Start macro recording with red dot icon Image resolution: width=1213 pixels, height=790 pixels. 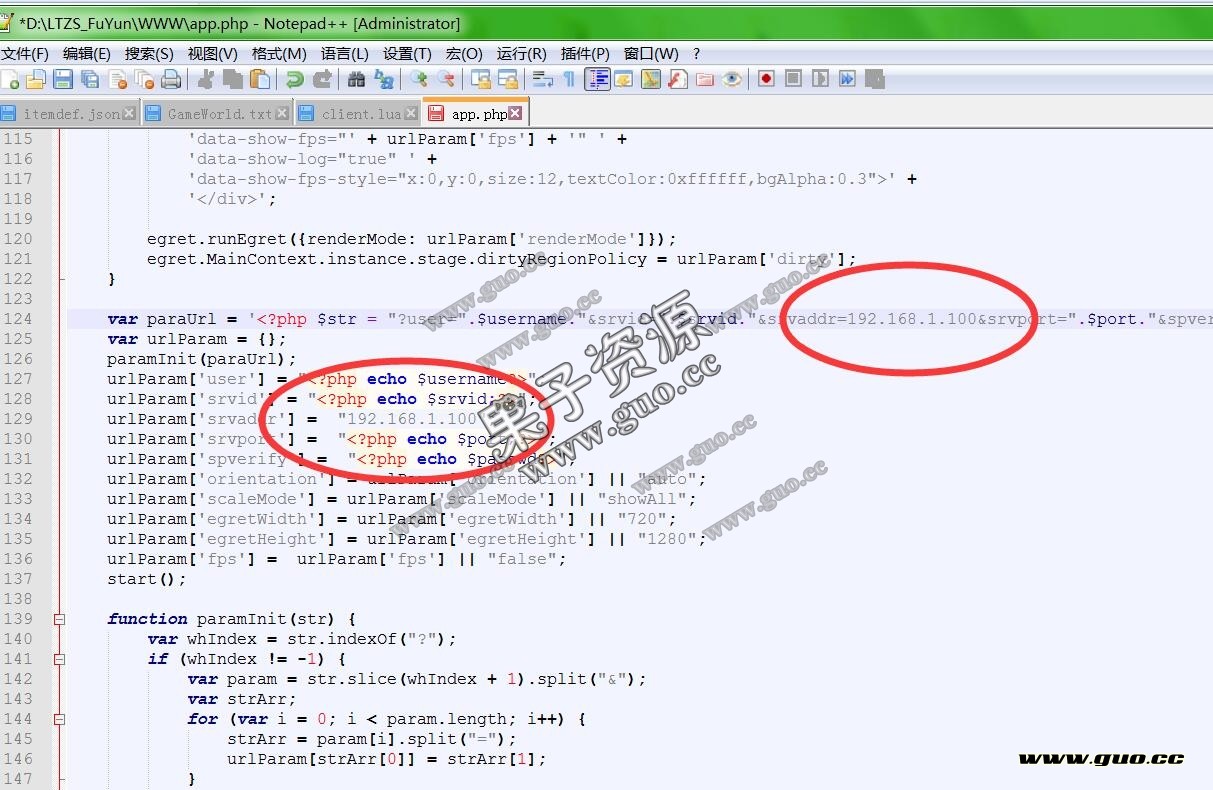766,79
